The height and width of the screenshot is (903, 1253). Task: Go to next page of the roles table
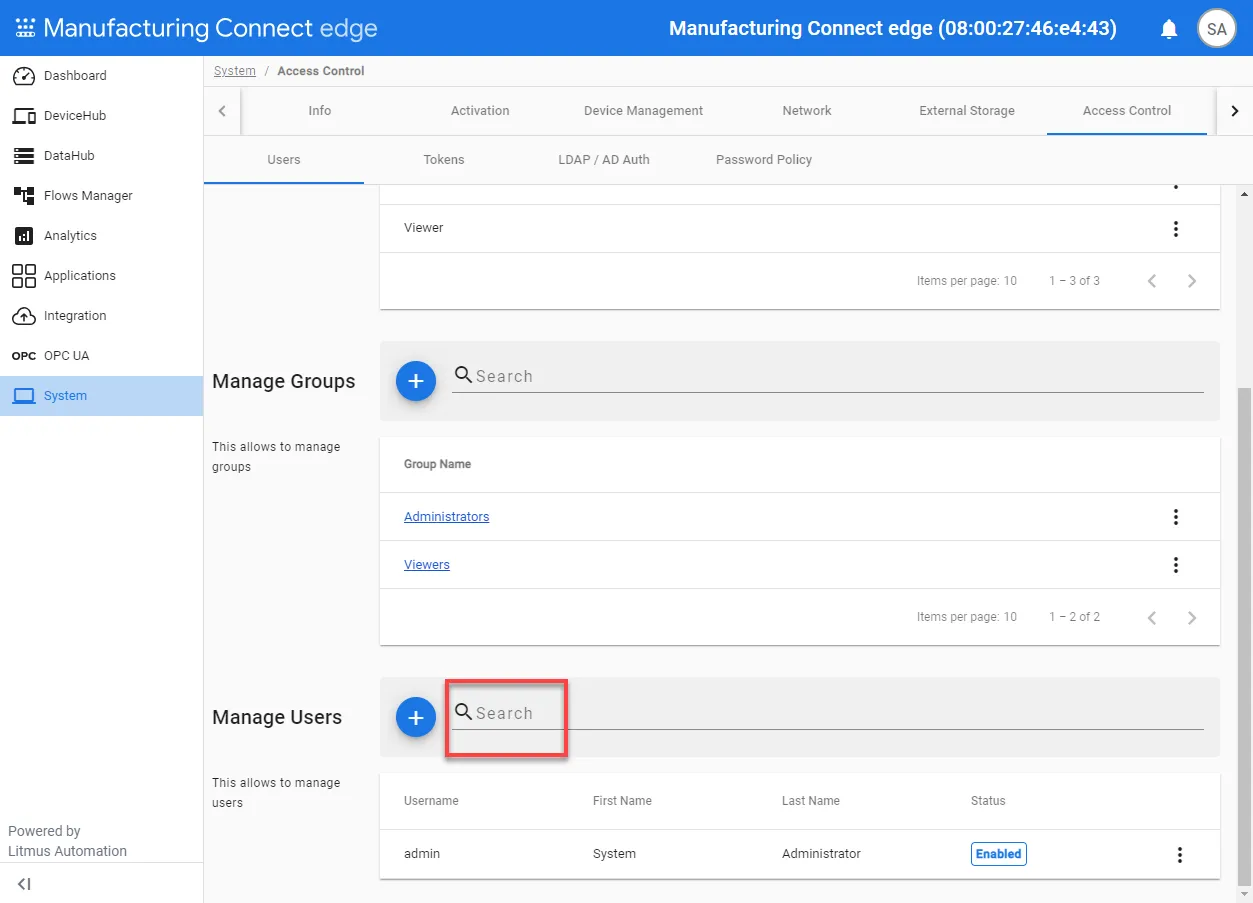(1192, 281)
